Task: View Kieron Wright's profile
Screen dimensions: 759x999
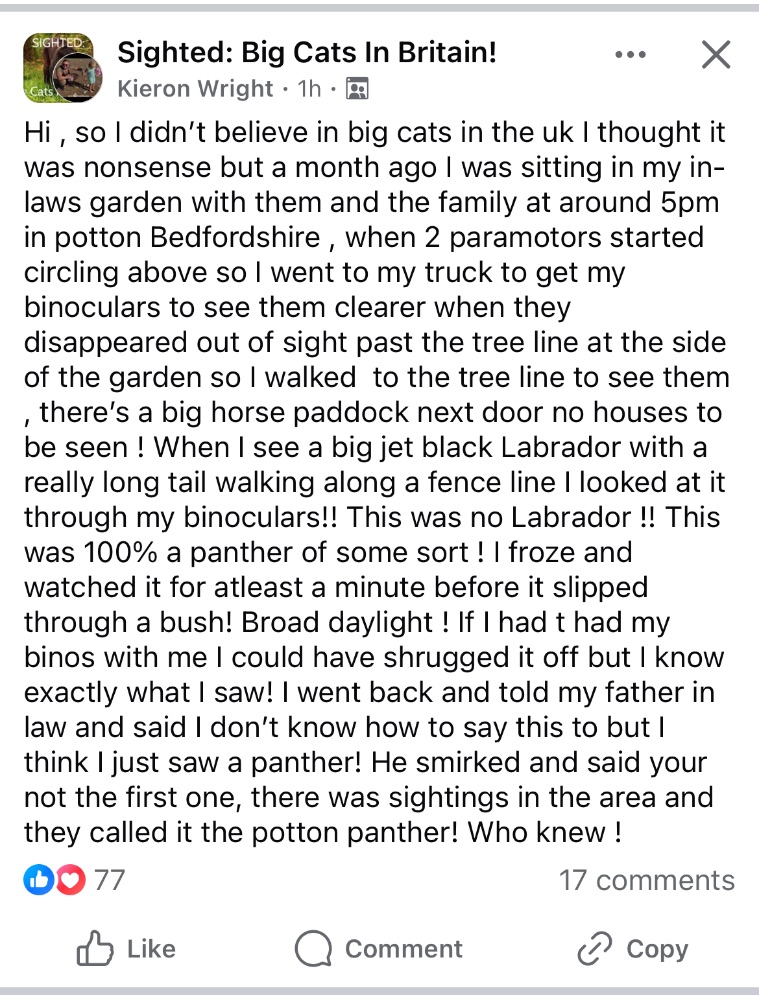Action: pos(195,88)
